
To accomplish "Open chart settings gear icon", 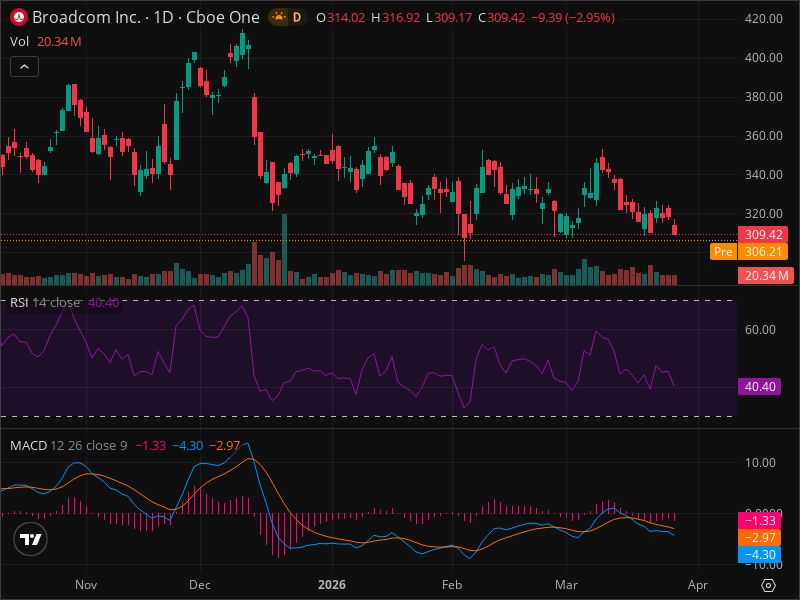I will (768, 585).
